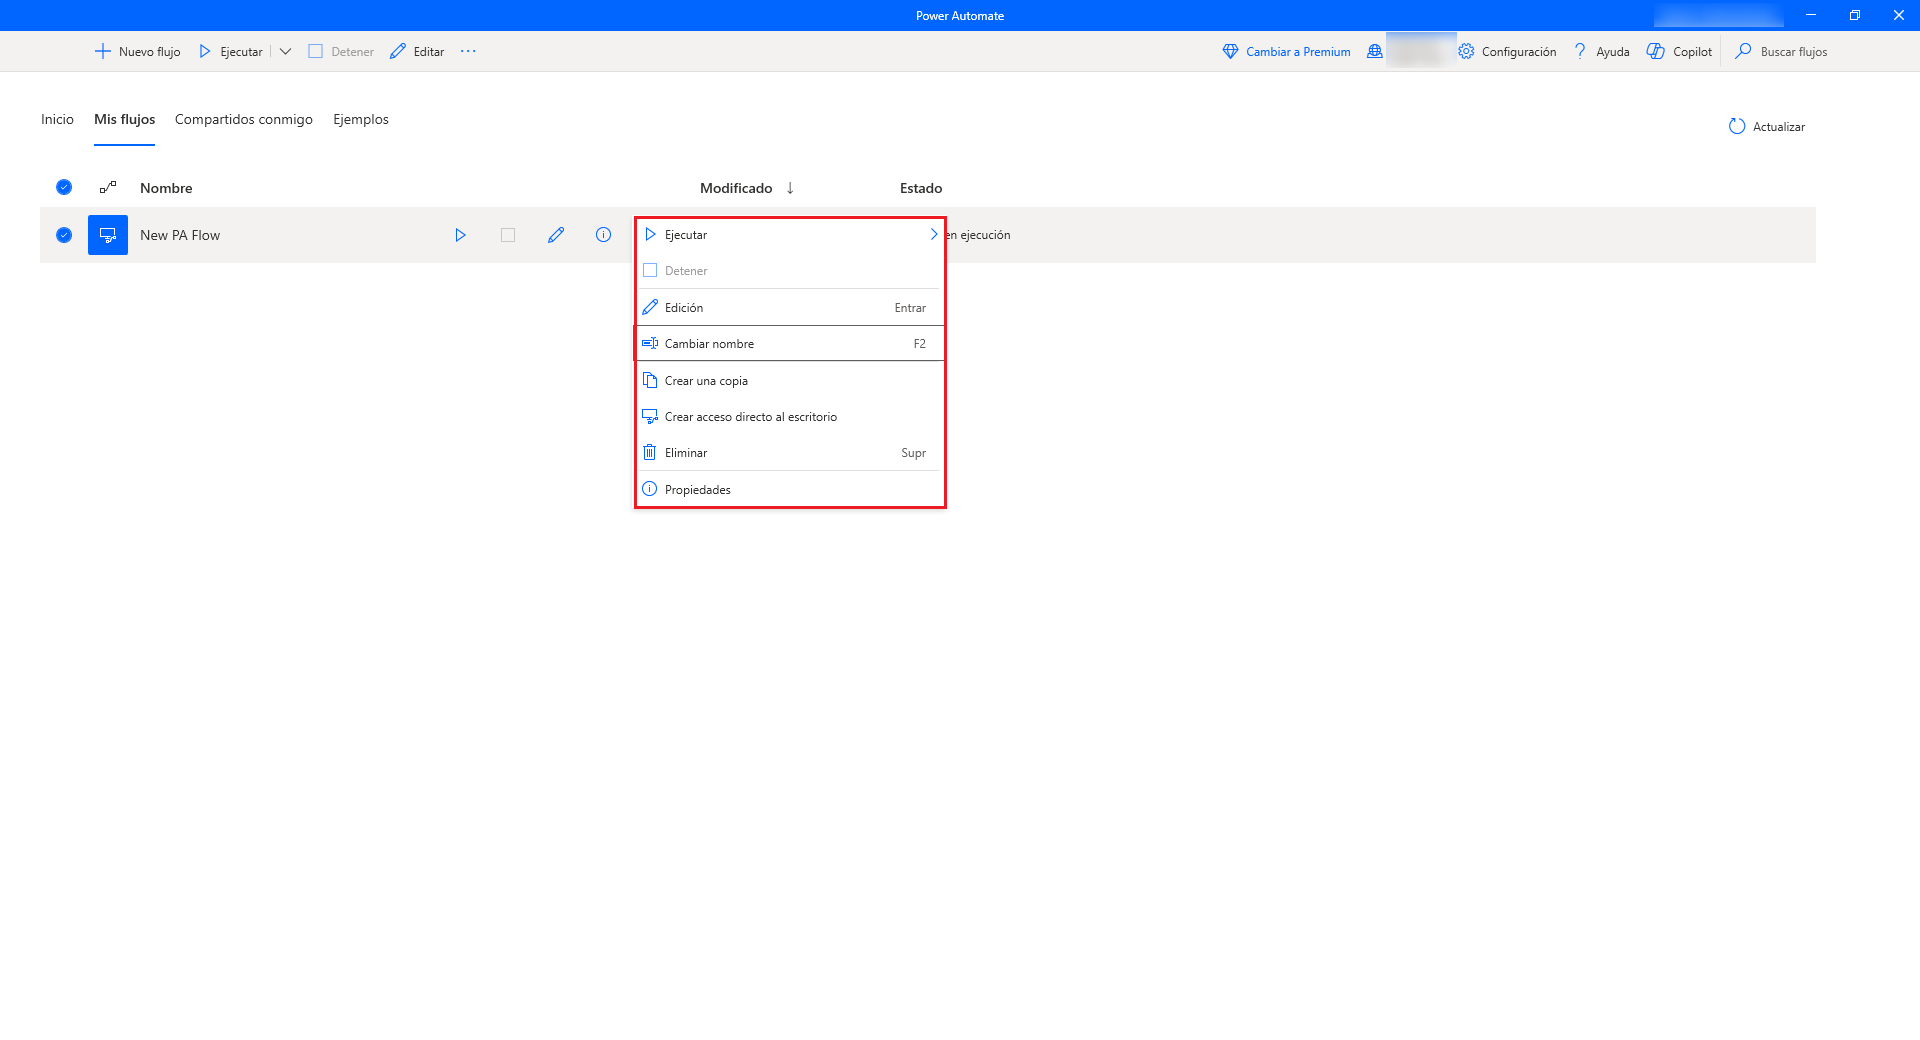The image size is (1920, 1040).
Task: Minimize the Power Automate window
Action: [1811, 15]
